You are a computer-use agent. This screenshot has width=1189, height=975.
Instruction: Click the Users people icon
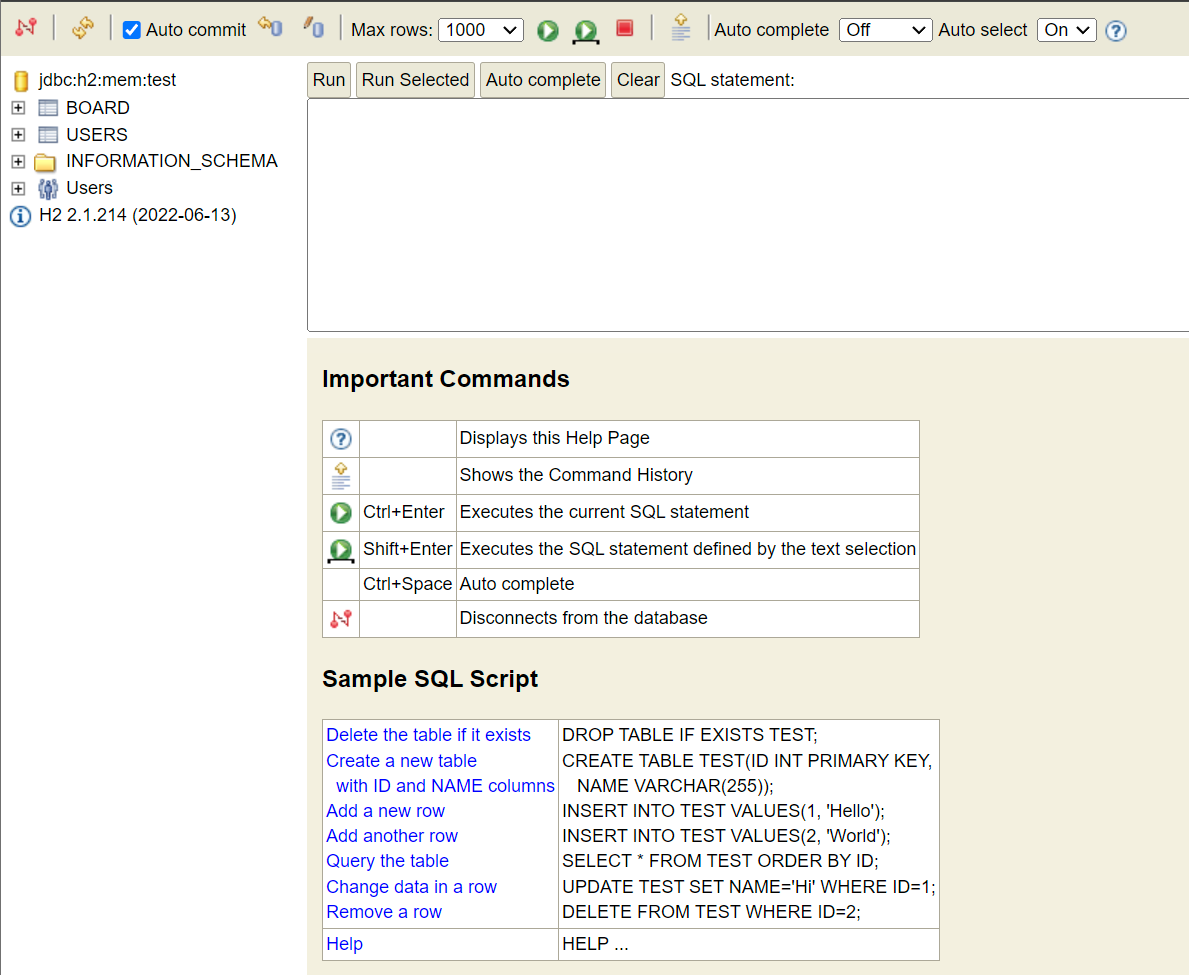48,188
